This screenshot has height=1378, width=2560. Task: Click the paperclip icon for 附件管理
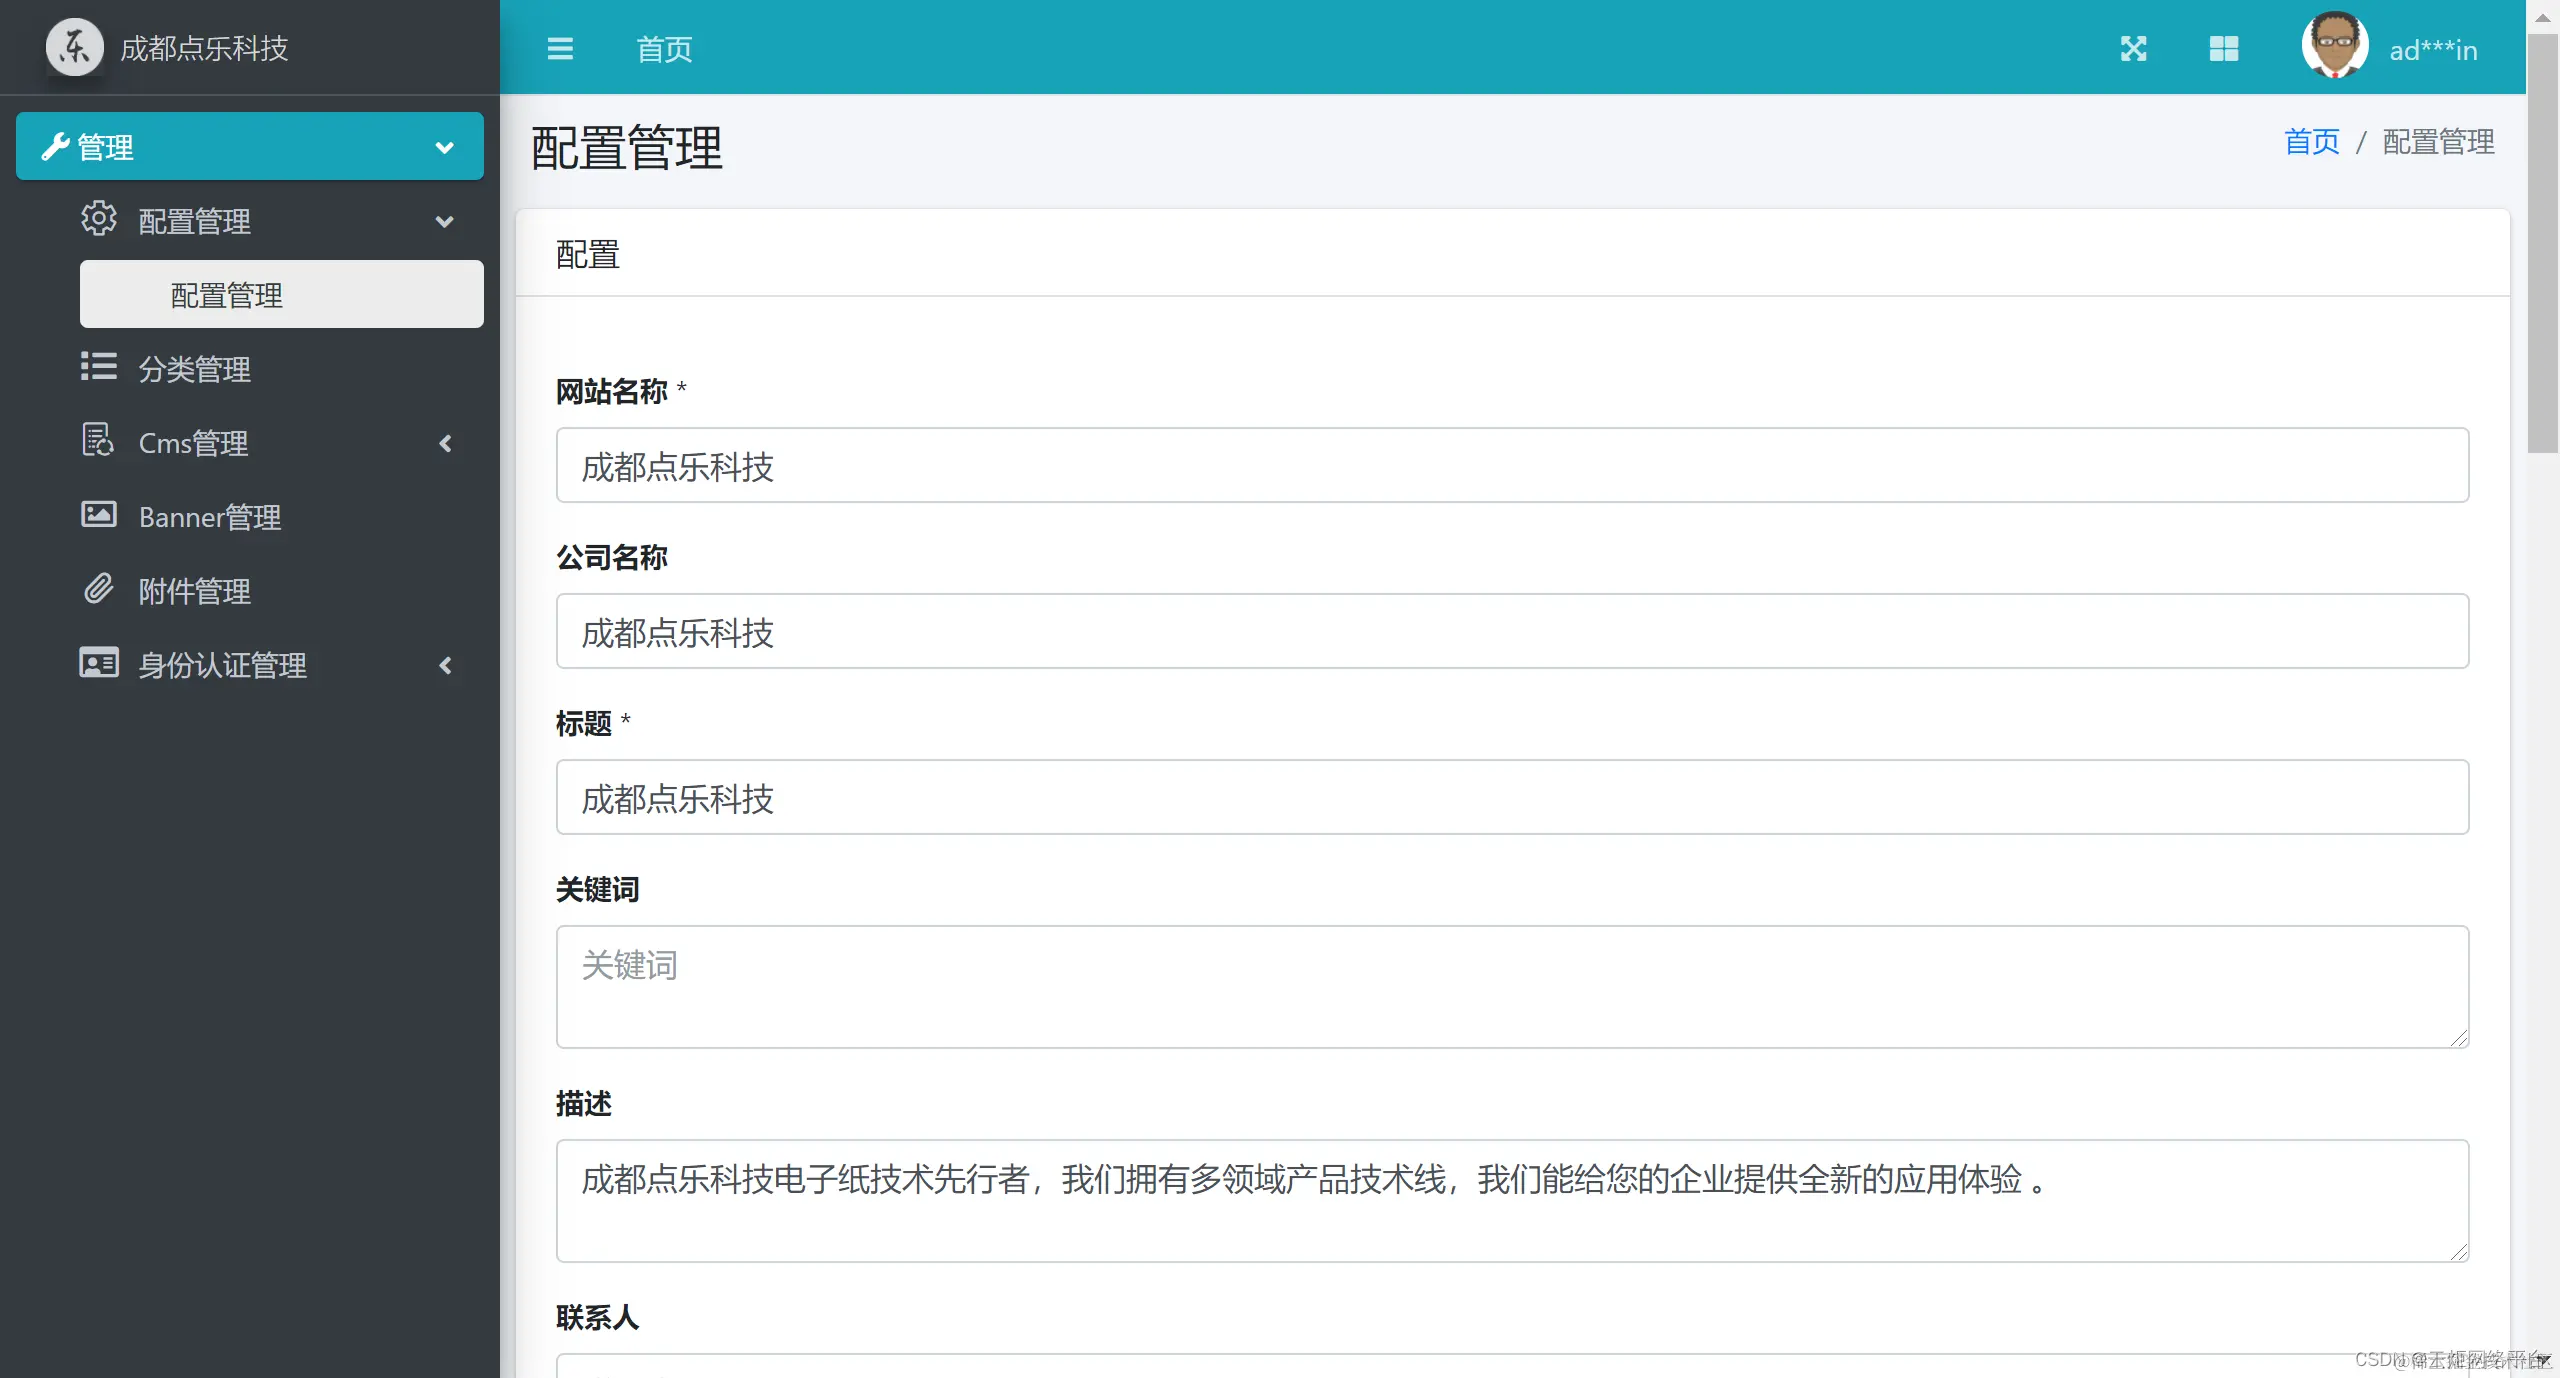[98, 589]
